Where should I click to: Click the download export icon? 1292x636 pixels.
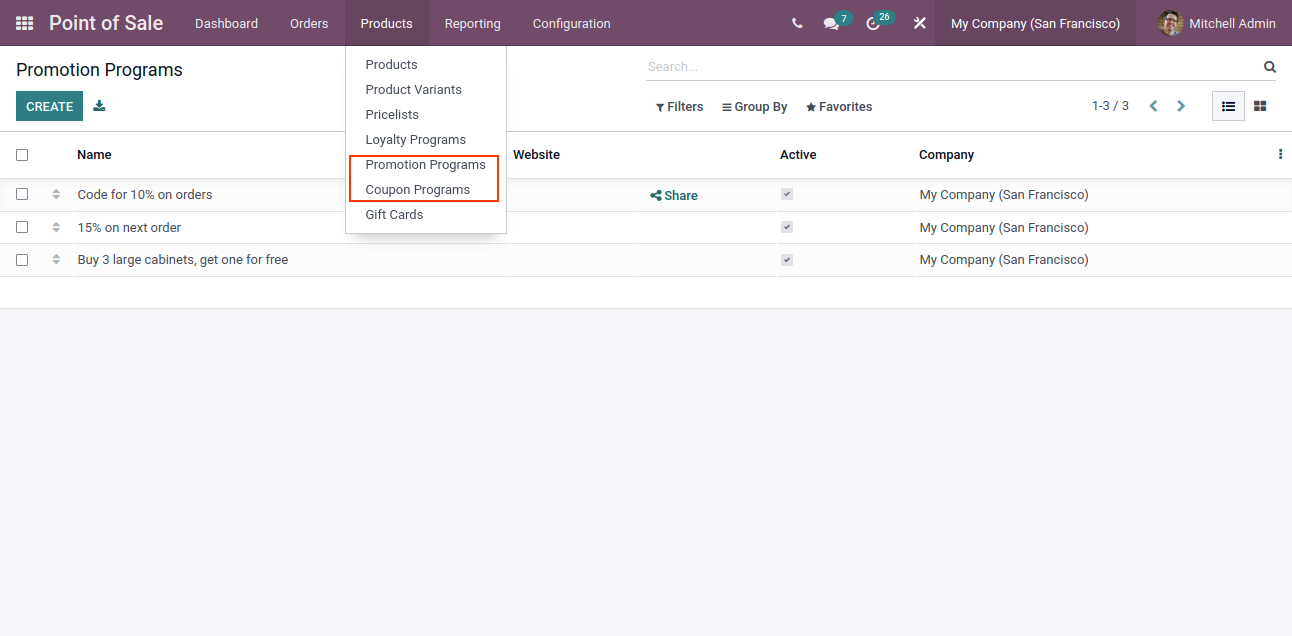point(99,106)
